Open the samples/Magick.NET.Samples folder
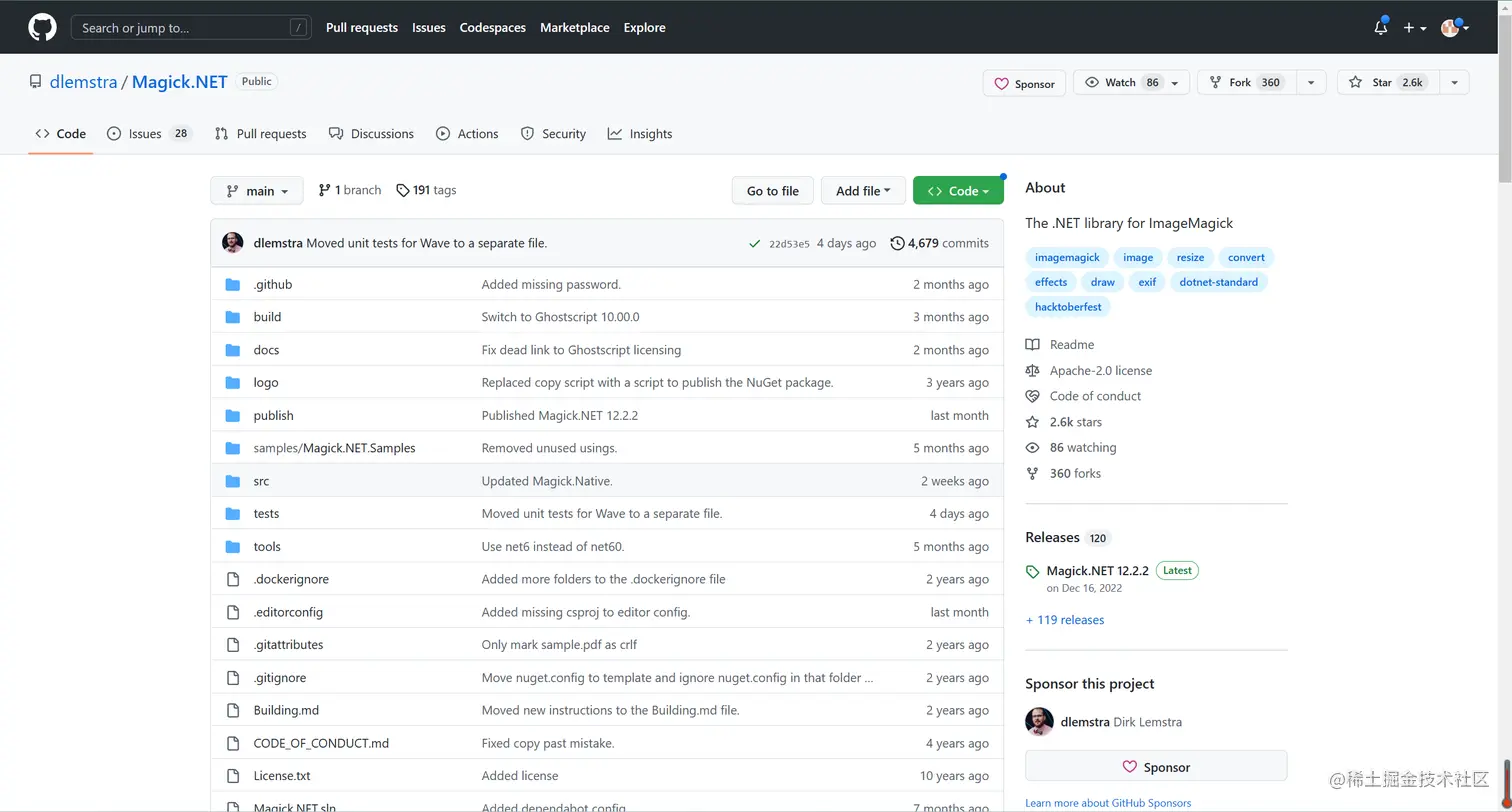1512x812 pixels. (x=334, y=448)
